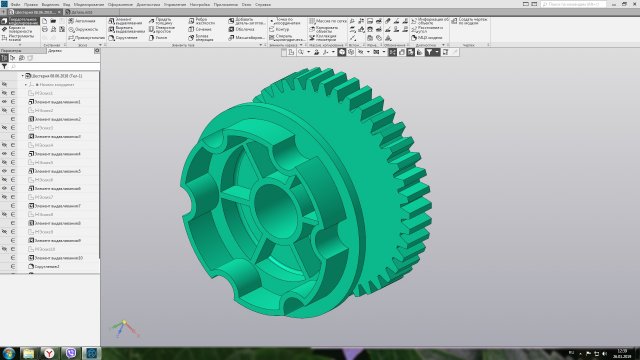The width and height of the screenshot is (640, 360).
Task: Toggle visibility of Элемент выдавливания:1
Action: click(x=4, y=102)
